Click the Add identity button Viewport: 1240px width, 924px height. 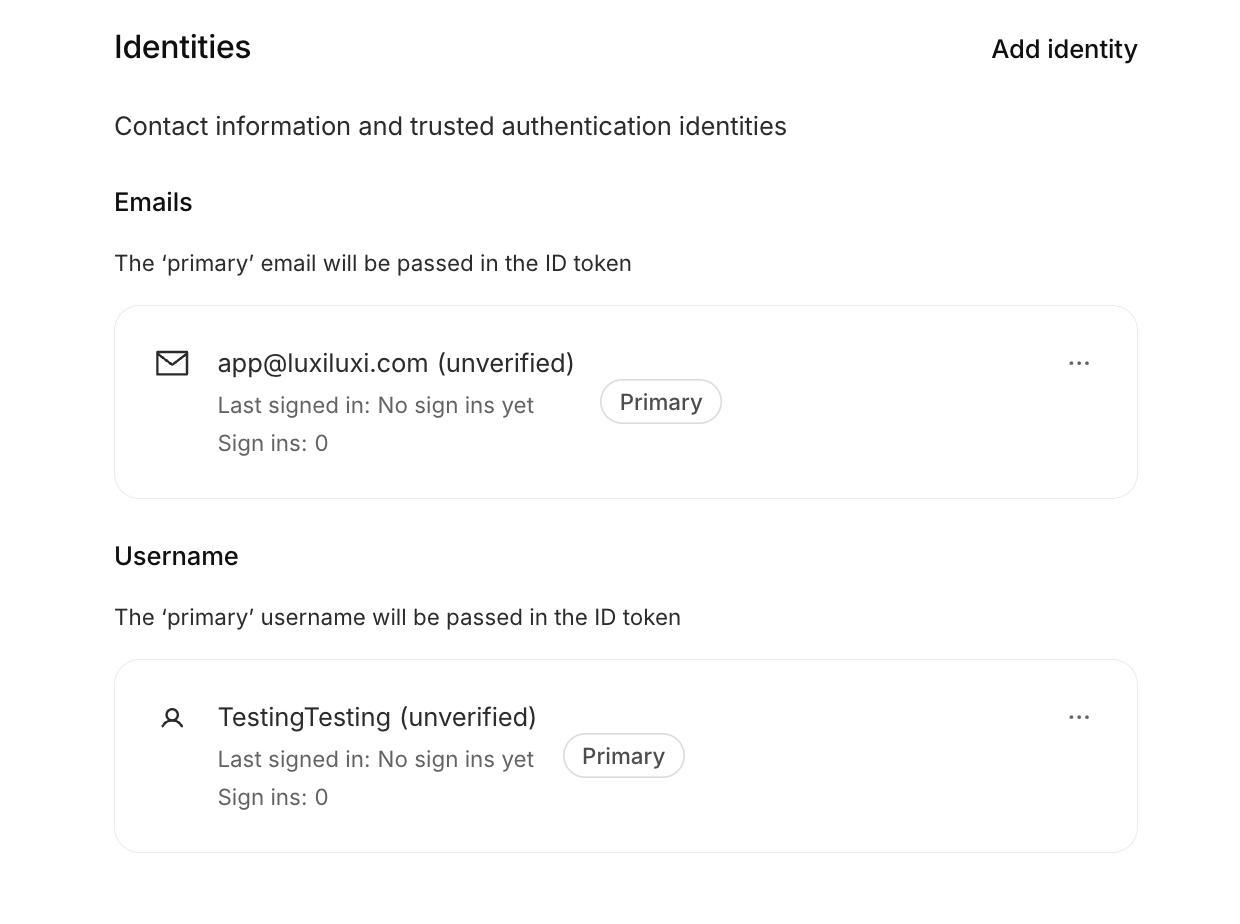(x=1064, y=49)
